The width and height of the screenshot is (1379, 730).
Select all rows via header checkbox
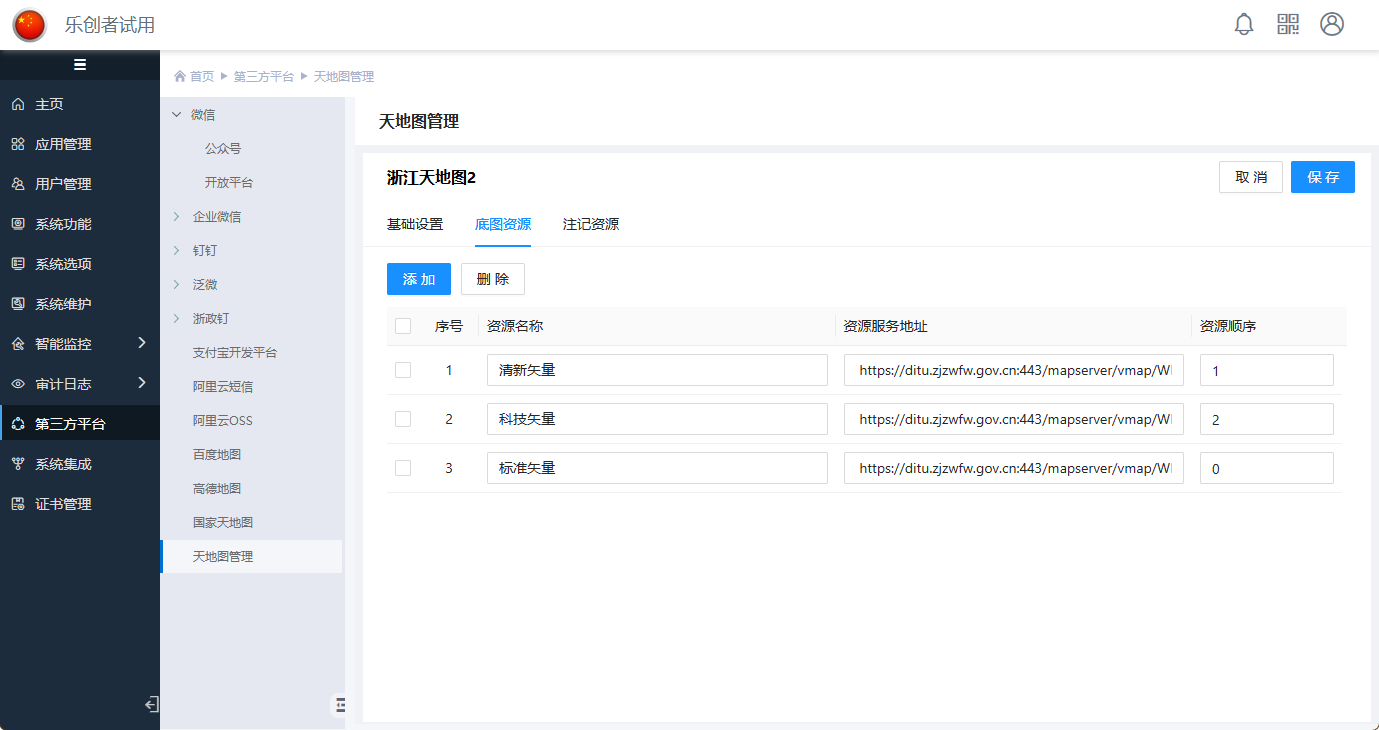click(x=403, y=326)
